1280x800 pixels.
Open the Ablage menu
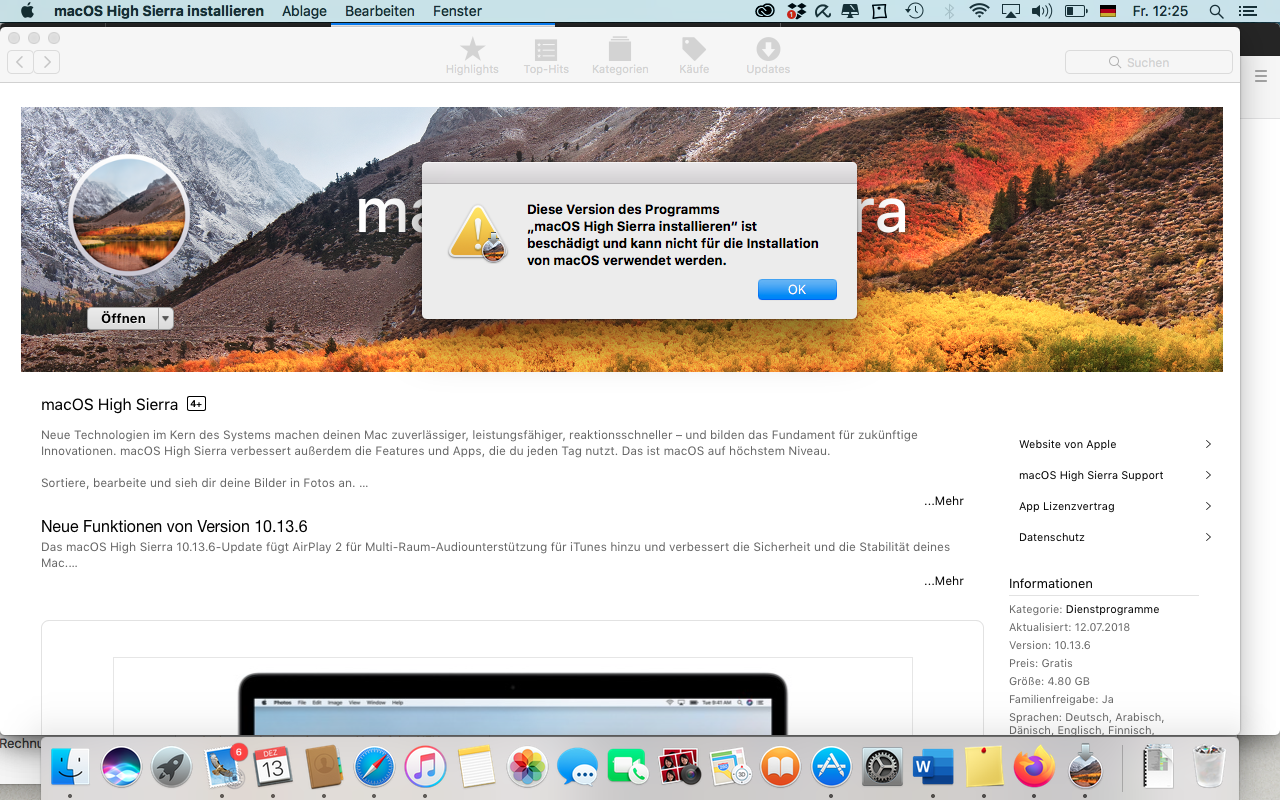click(x=304, y=11)
